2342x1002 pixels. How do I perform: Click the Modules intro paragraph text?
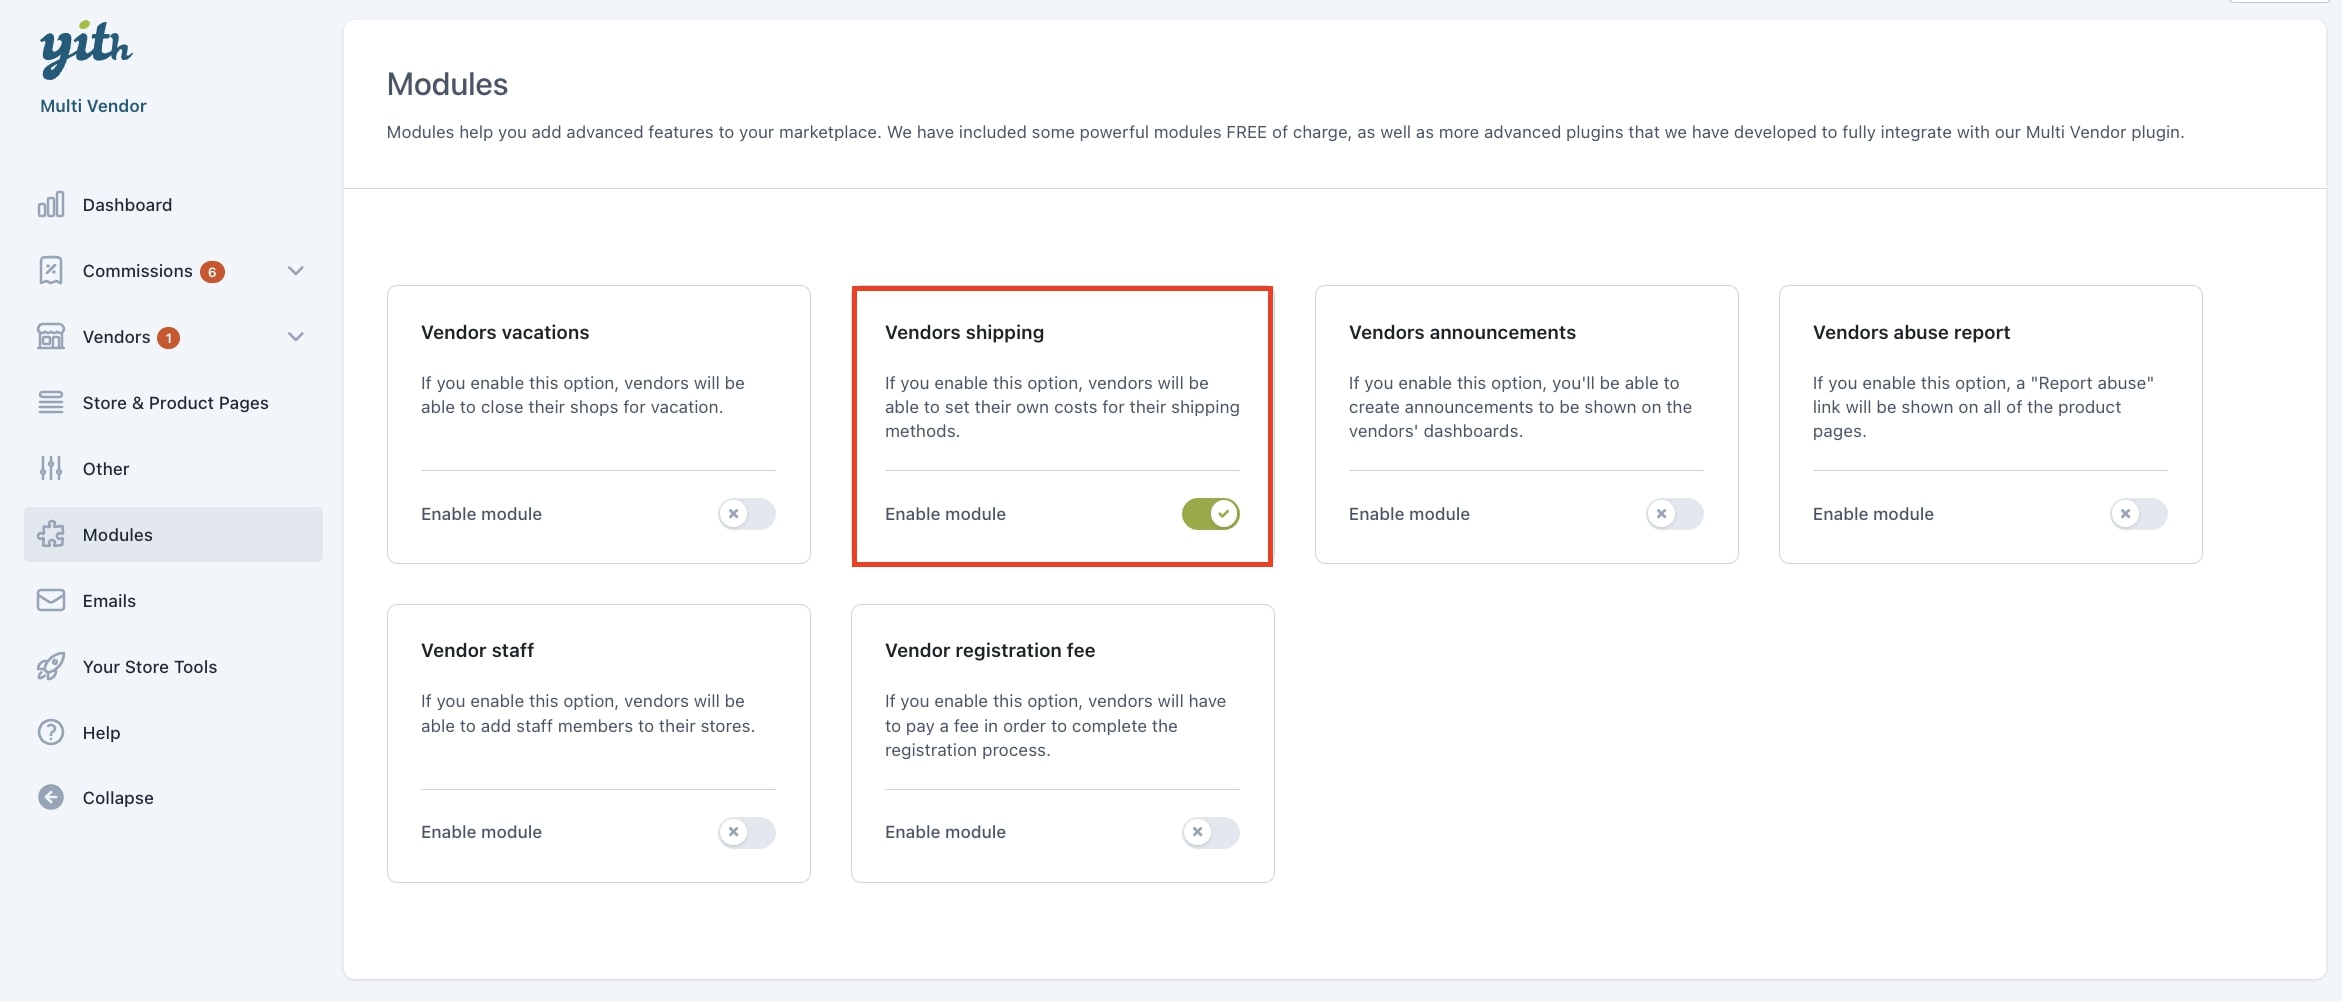click(1285, 132)
